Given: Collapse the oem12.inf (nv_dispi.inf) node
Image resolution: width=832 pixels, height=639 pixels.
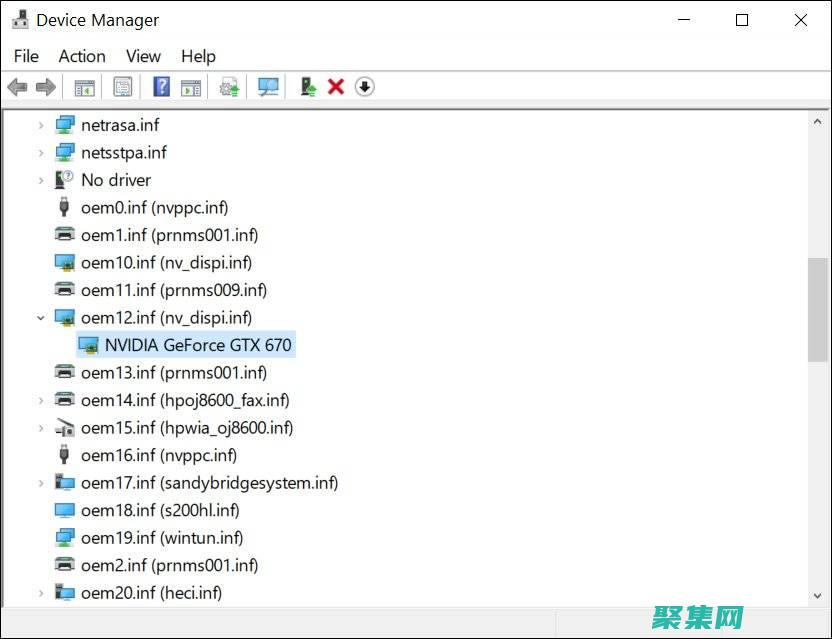Looking at the screenshot, I should 41,318.
